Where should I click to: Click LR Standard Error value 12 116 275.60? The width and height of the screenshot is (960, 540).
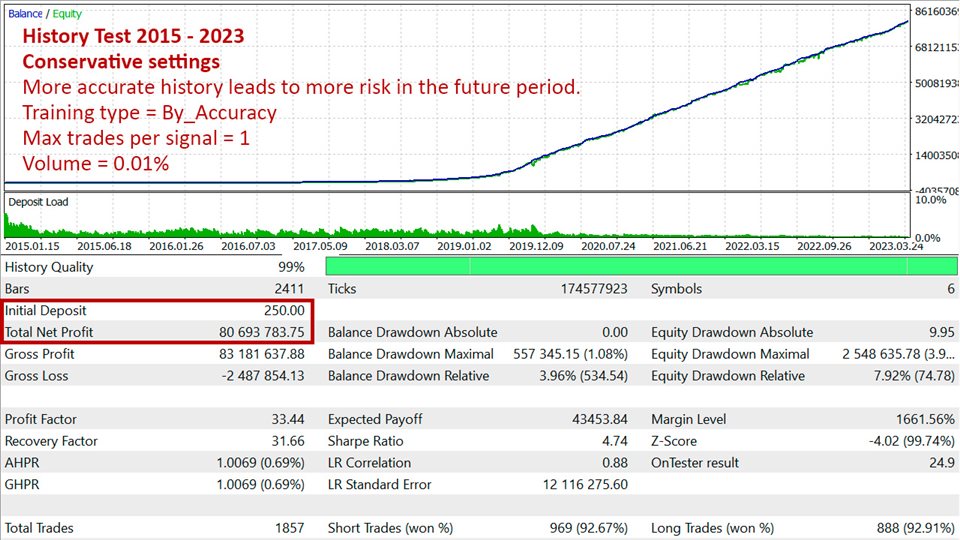point(585,484)
